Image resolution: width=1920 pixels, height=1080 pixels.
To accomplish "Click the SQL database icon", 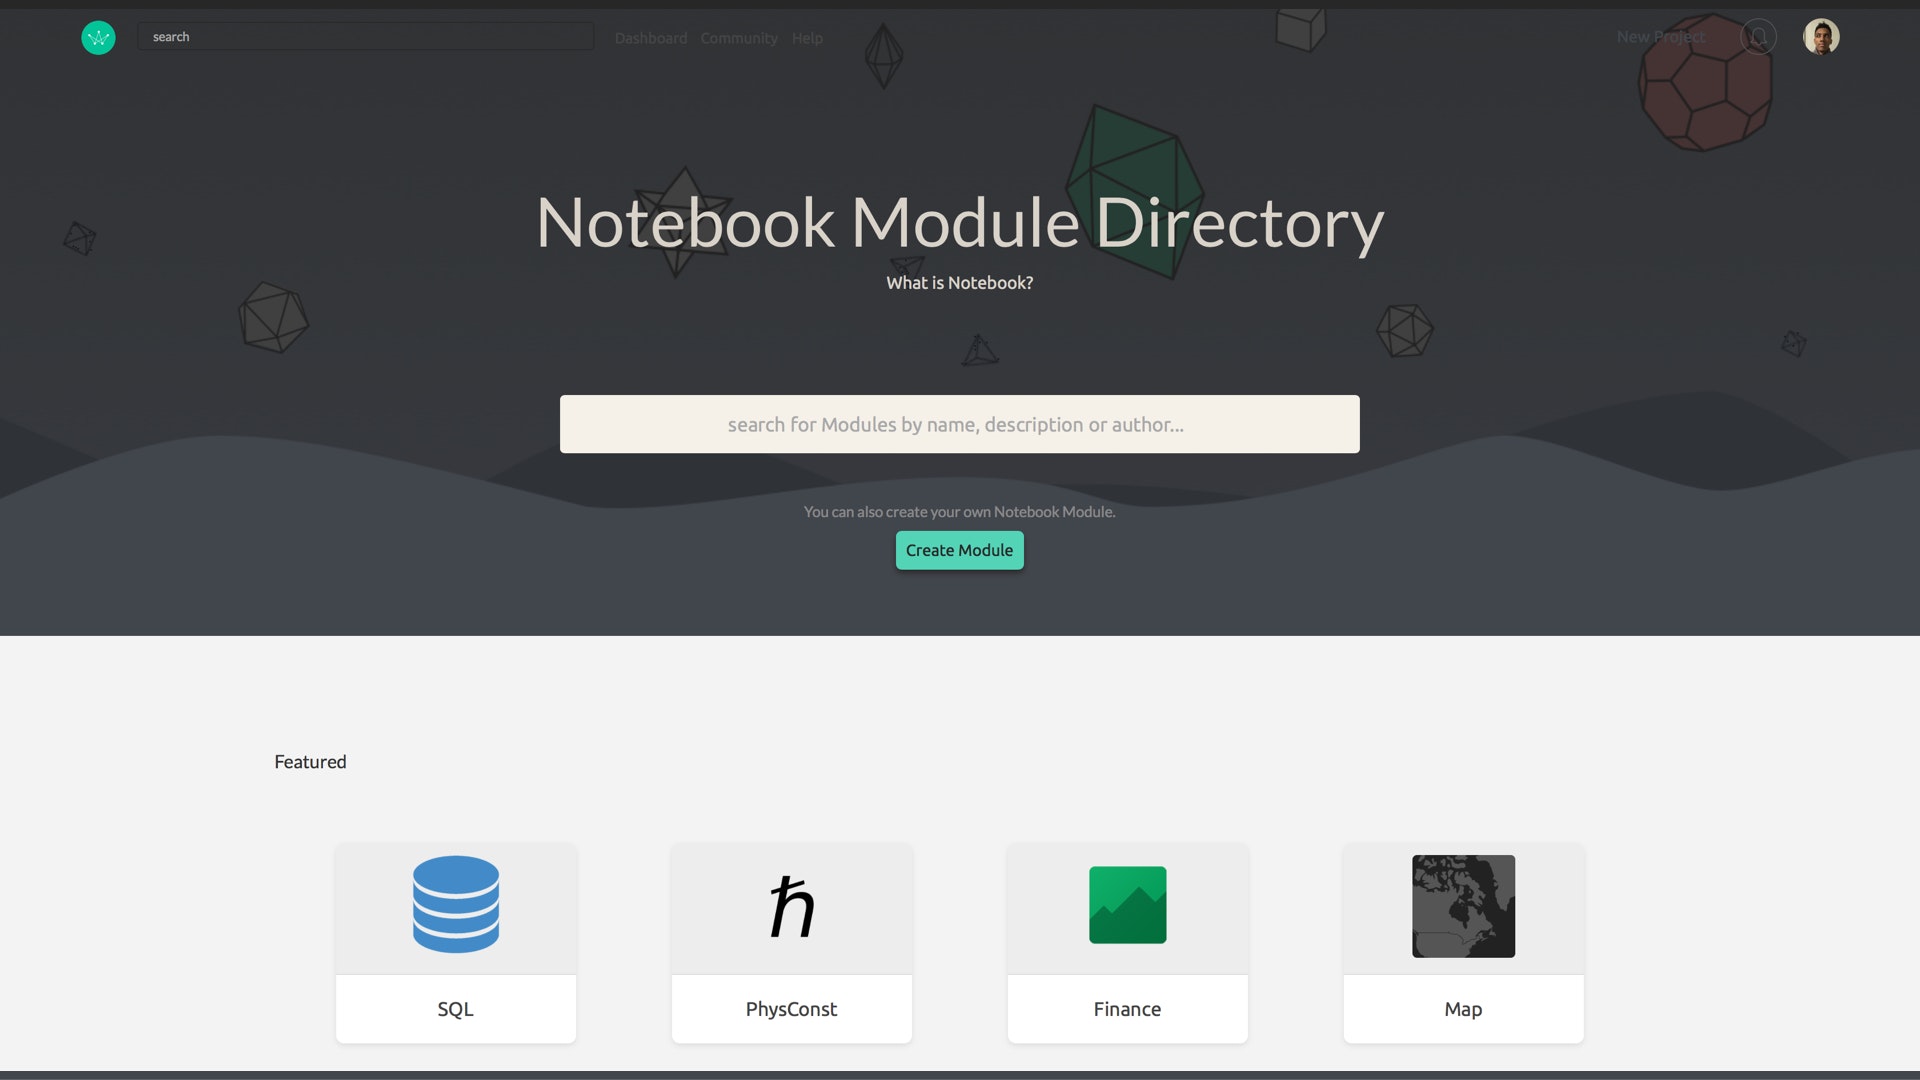I will 456,904.
